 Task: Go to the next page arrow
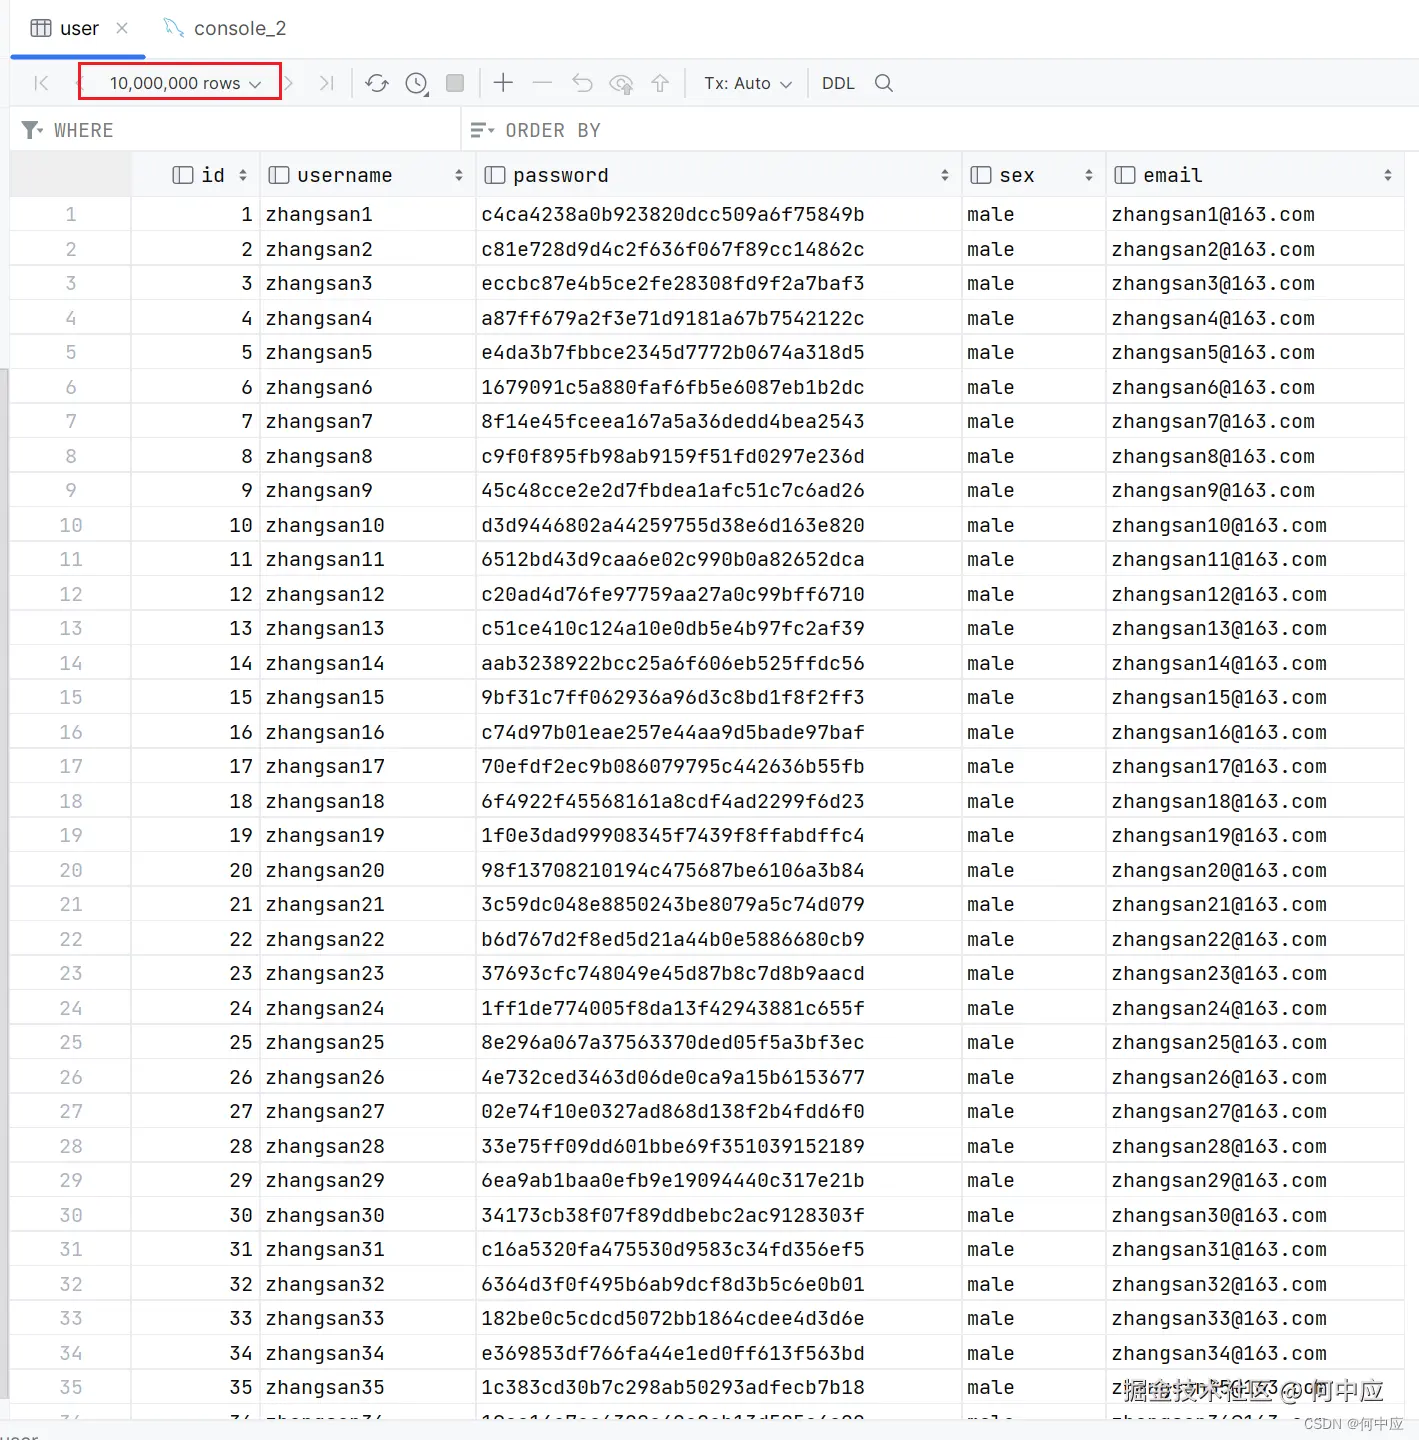coord(289,83)
